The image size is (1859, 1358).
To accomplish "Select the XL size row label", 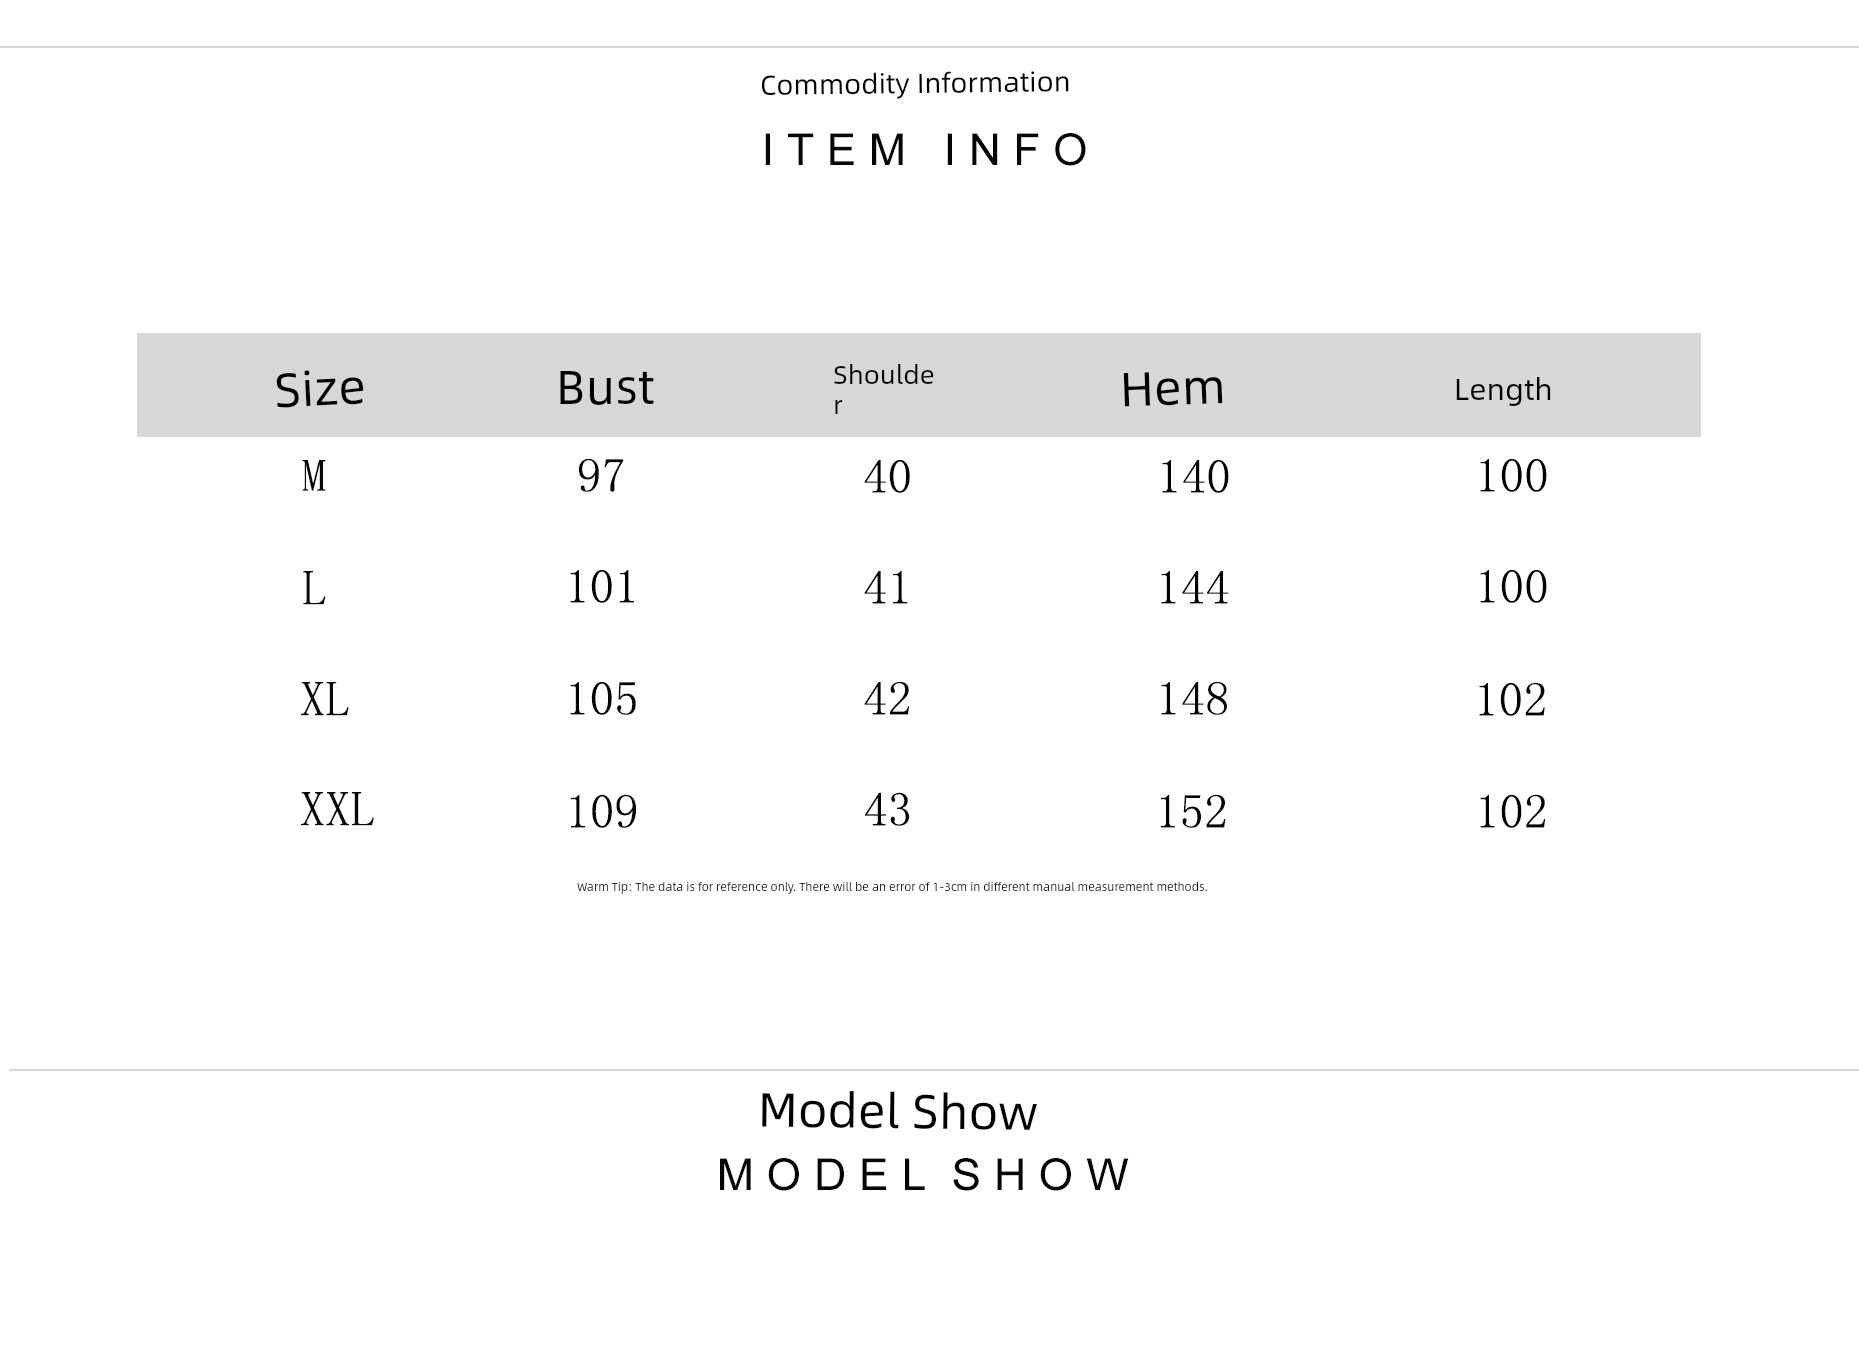I will point(325,699).
